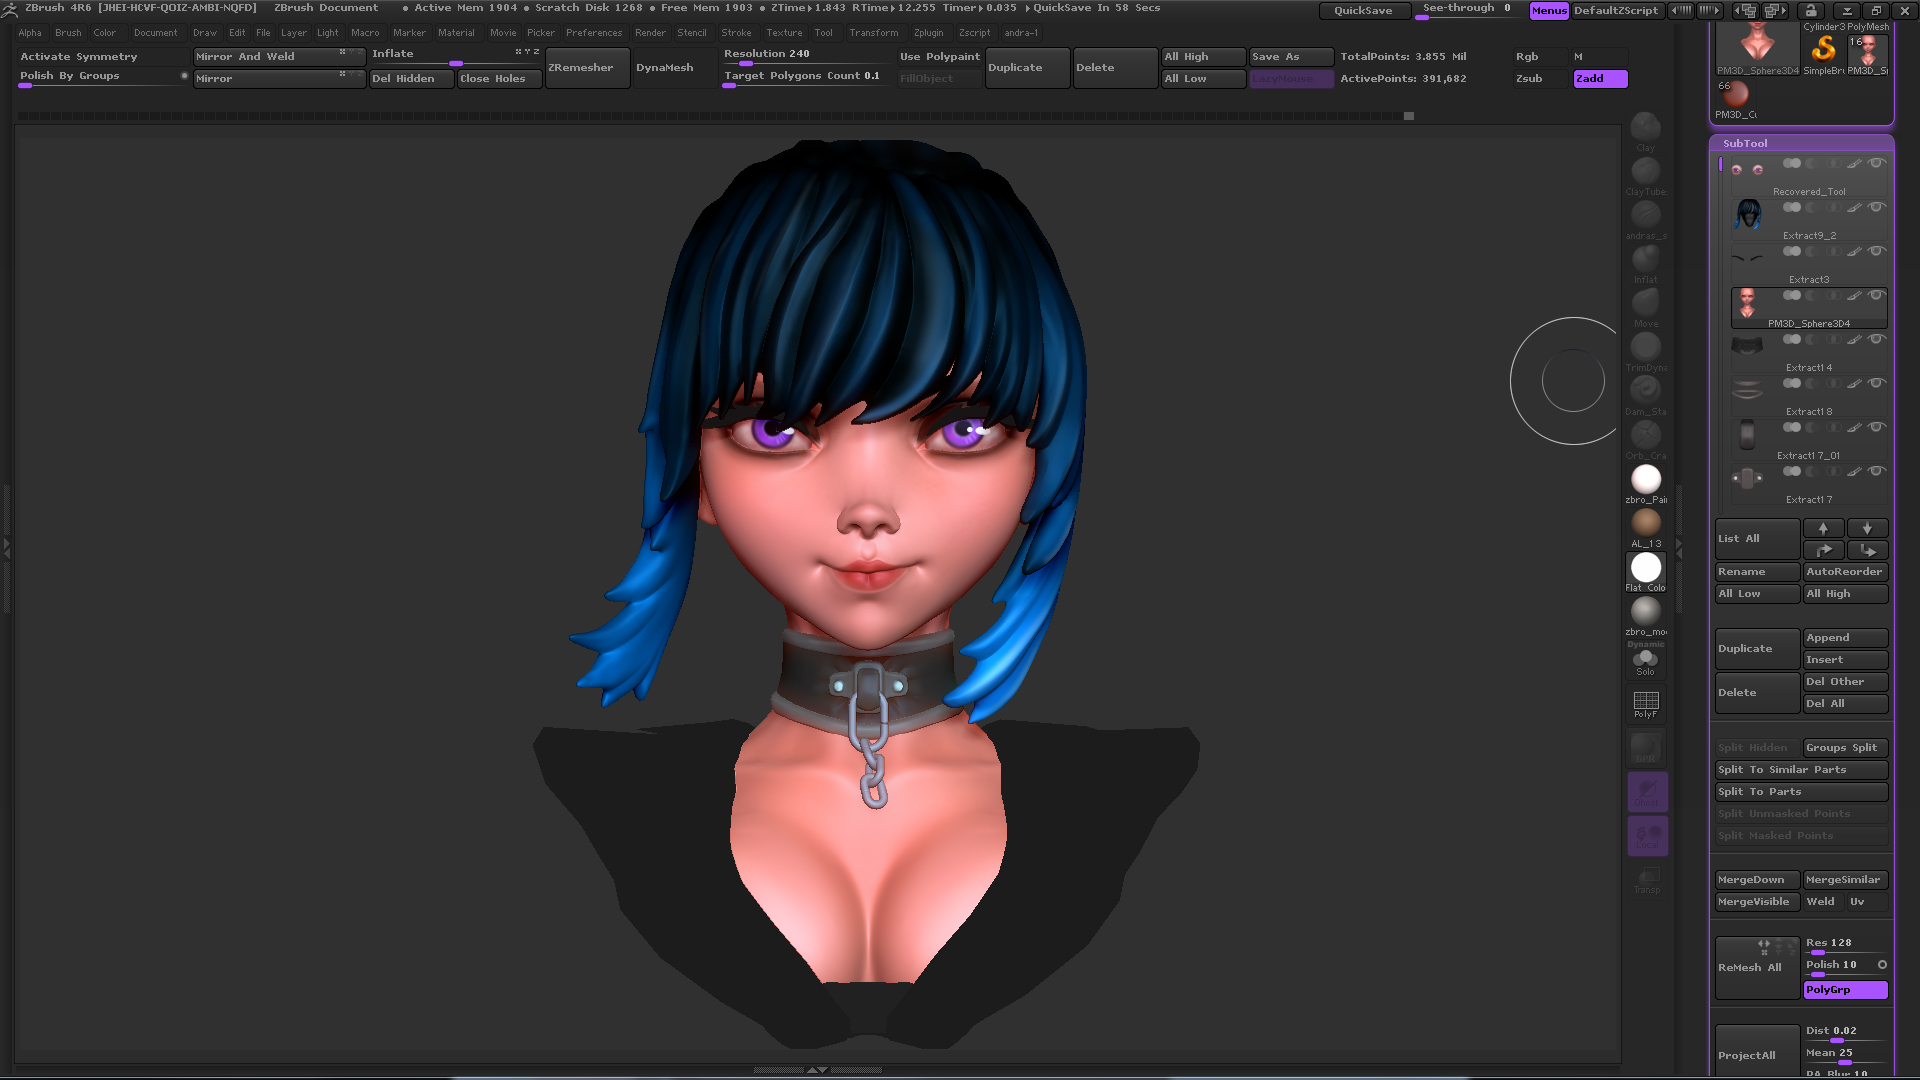Toggle the Rgb mode button
Screen dimensions: 1920x1080
coord(1540,56)
